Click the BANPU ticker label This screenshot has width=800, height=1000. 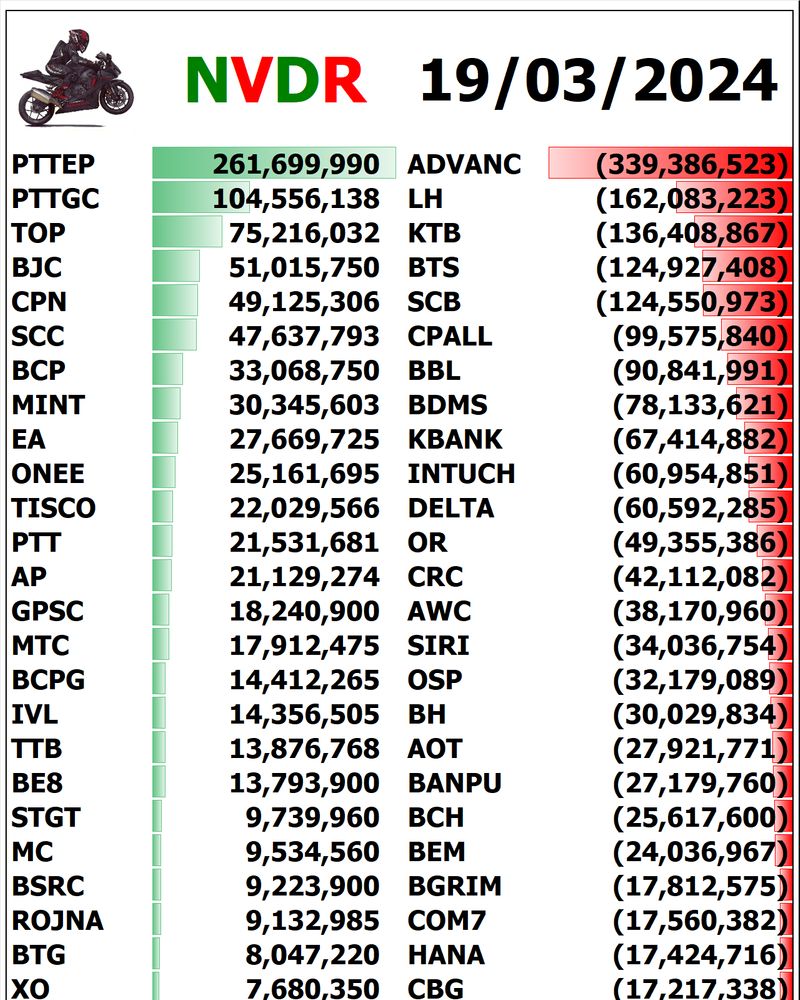click(x=454, y=782)
